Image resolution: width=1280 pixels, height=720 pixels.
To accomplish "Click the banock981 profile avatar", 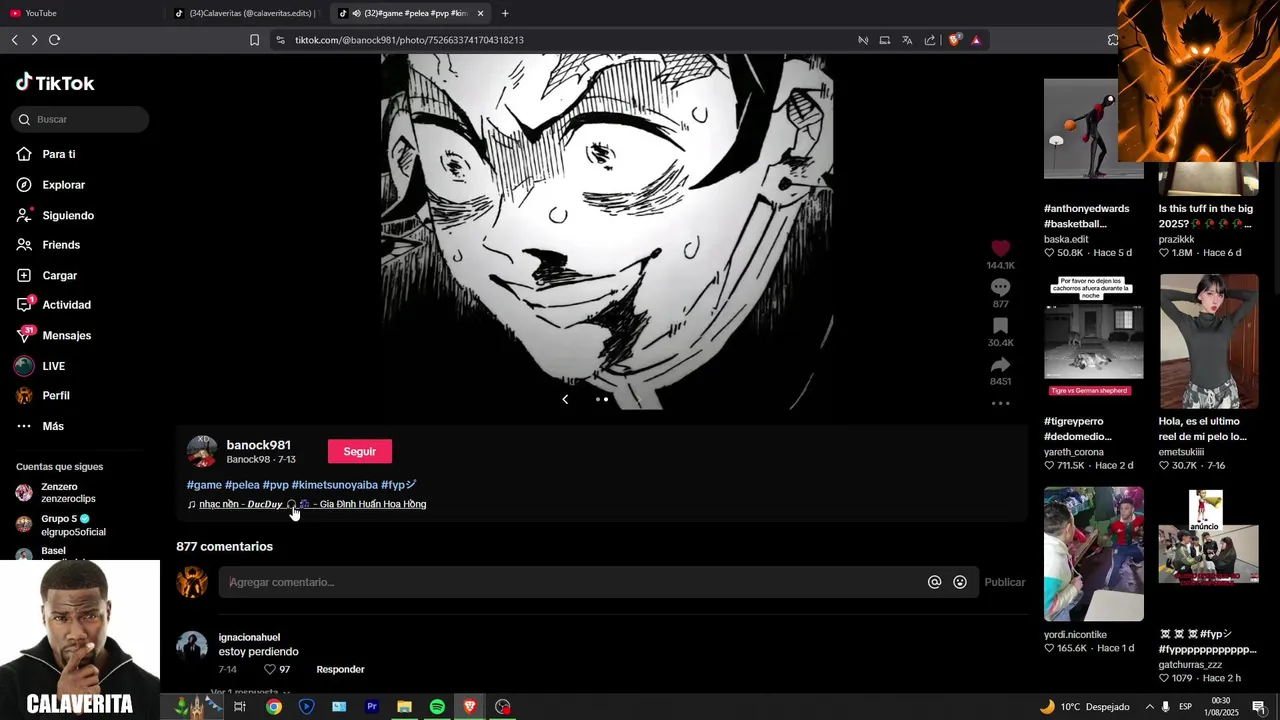I will tap(202, 451).
